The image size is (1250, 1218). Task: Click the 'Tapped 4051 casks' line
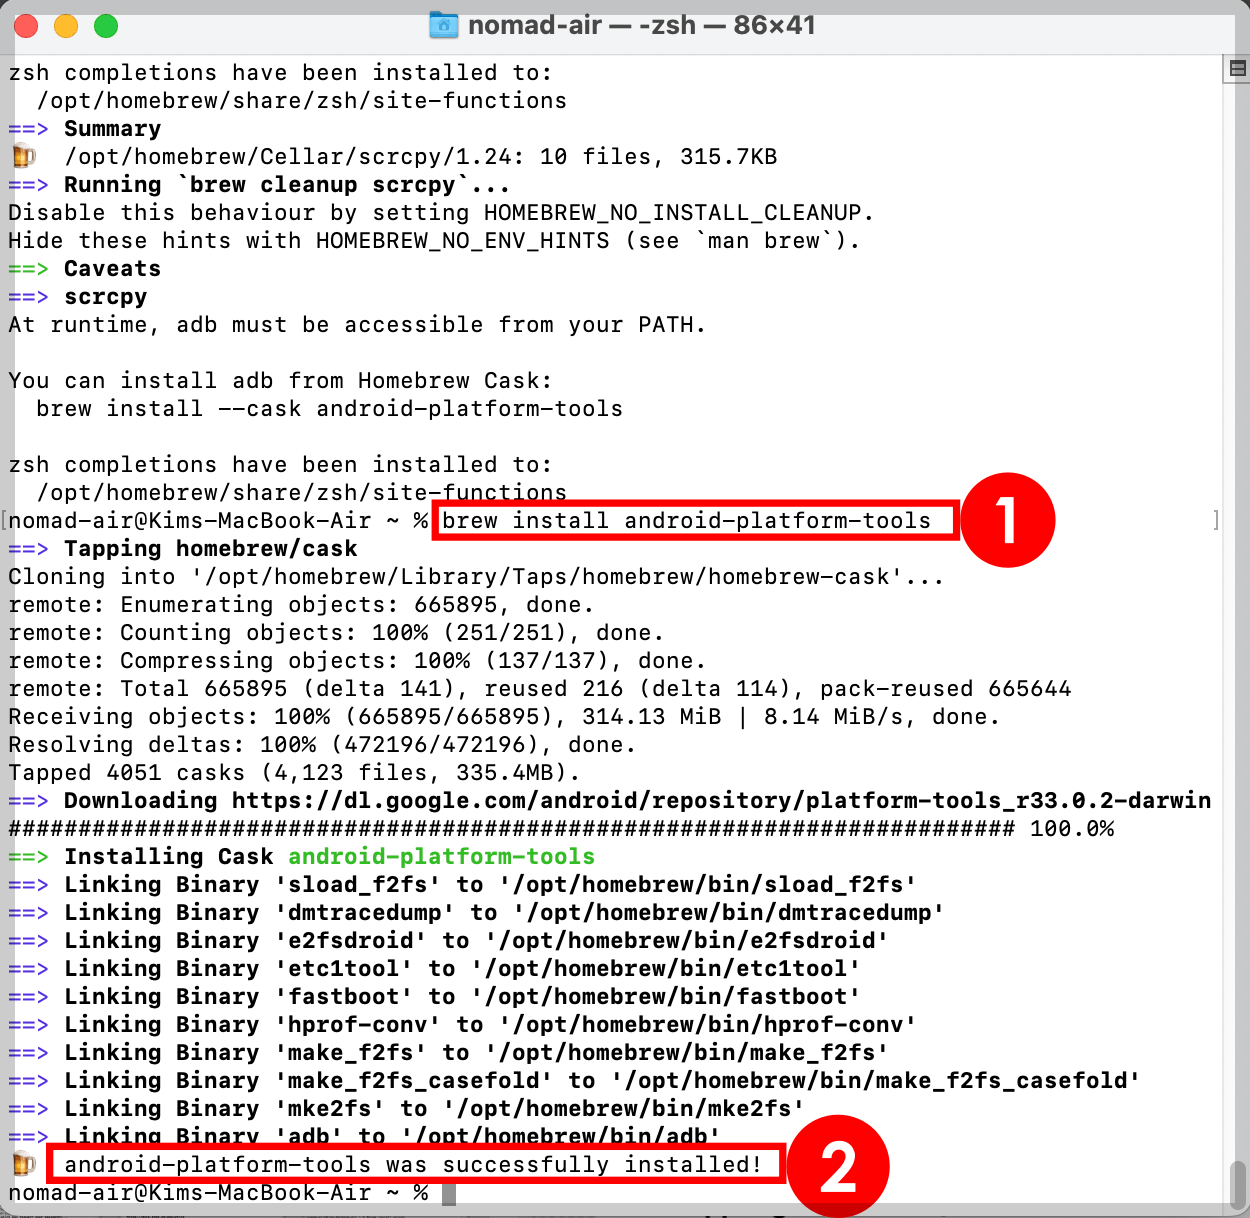click(x=294, y=773)
